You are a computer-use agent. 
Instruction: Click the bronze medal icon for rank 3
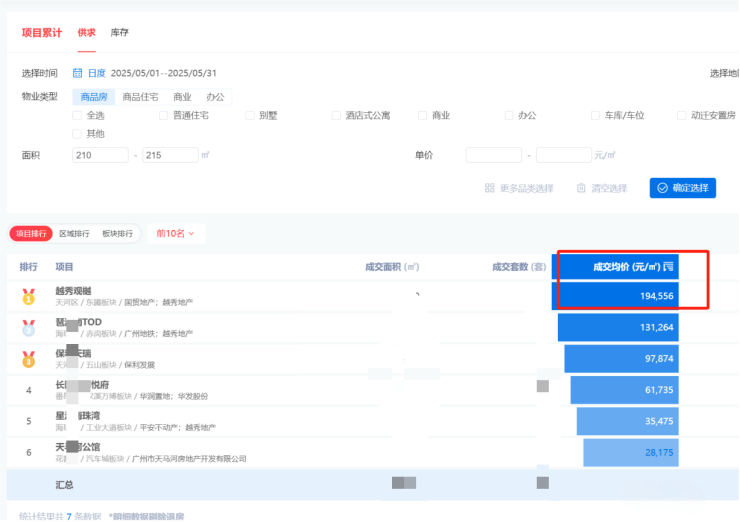[28, 358]
